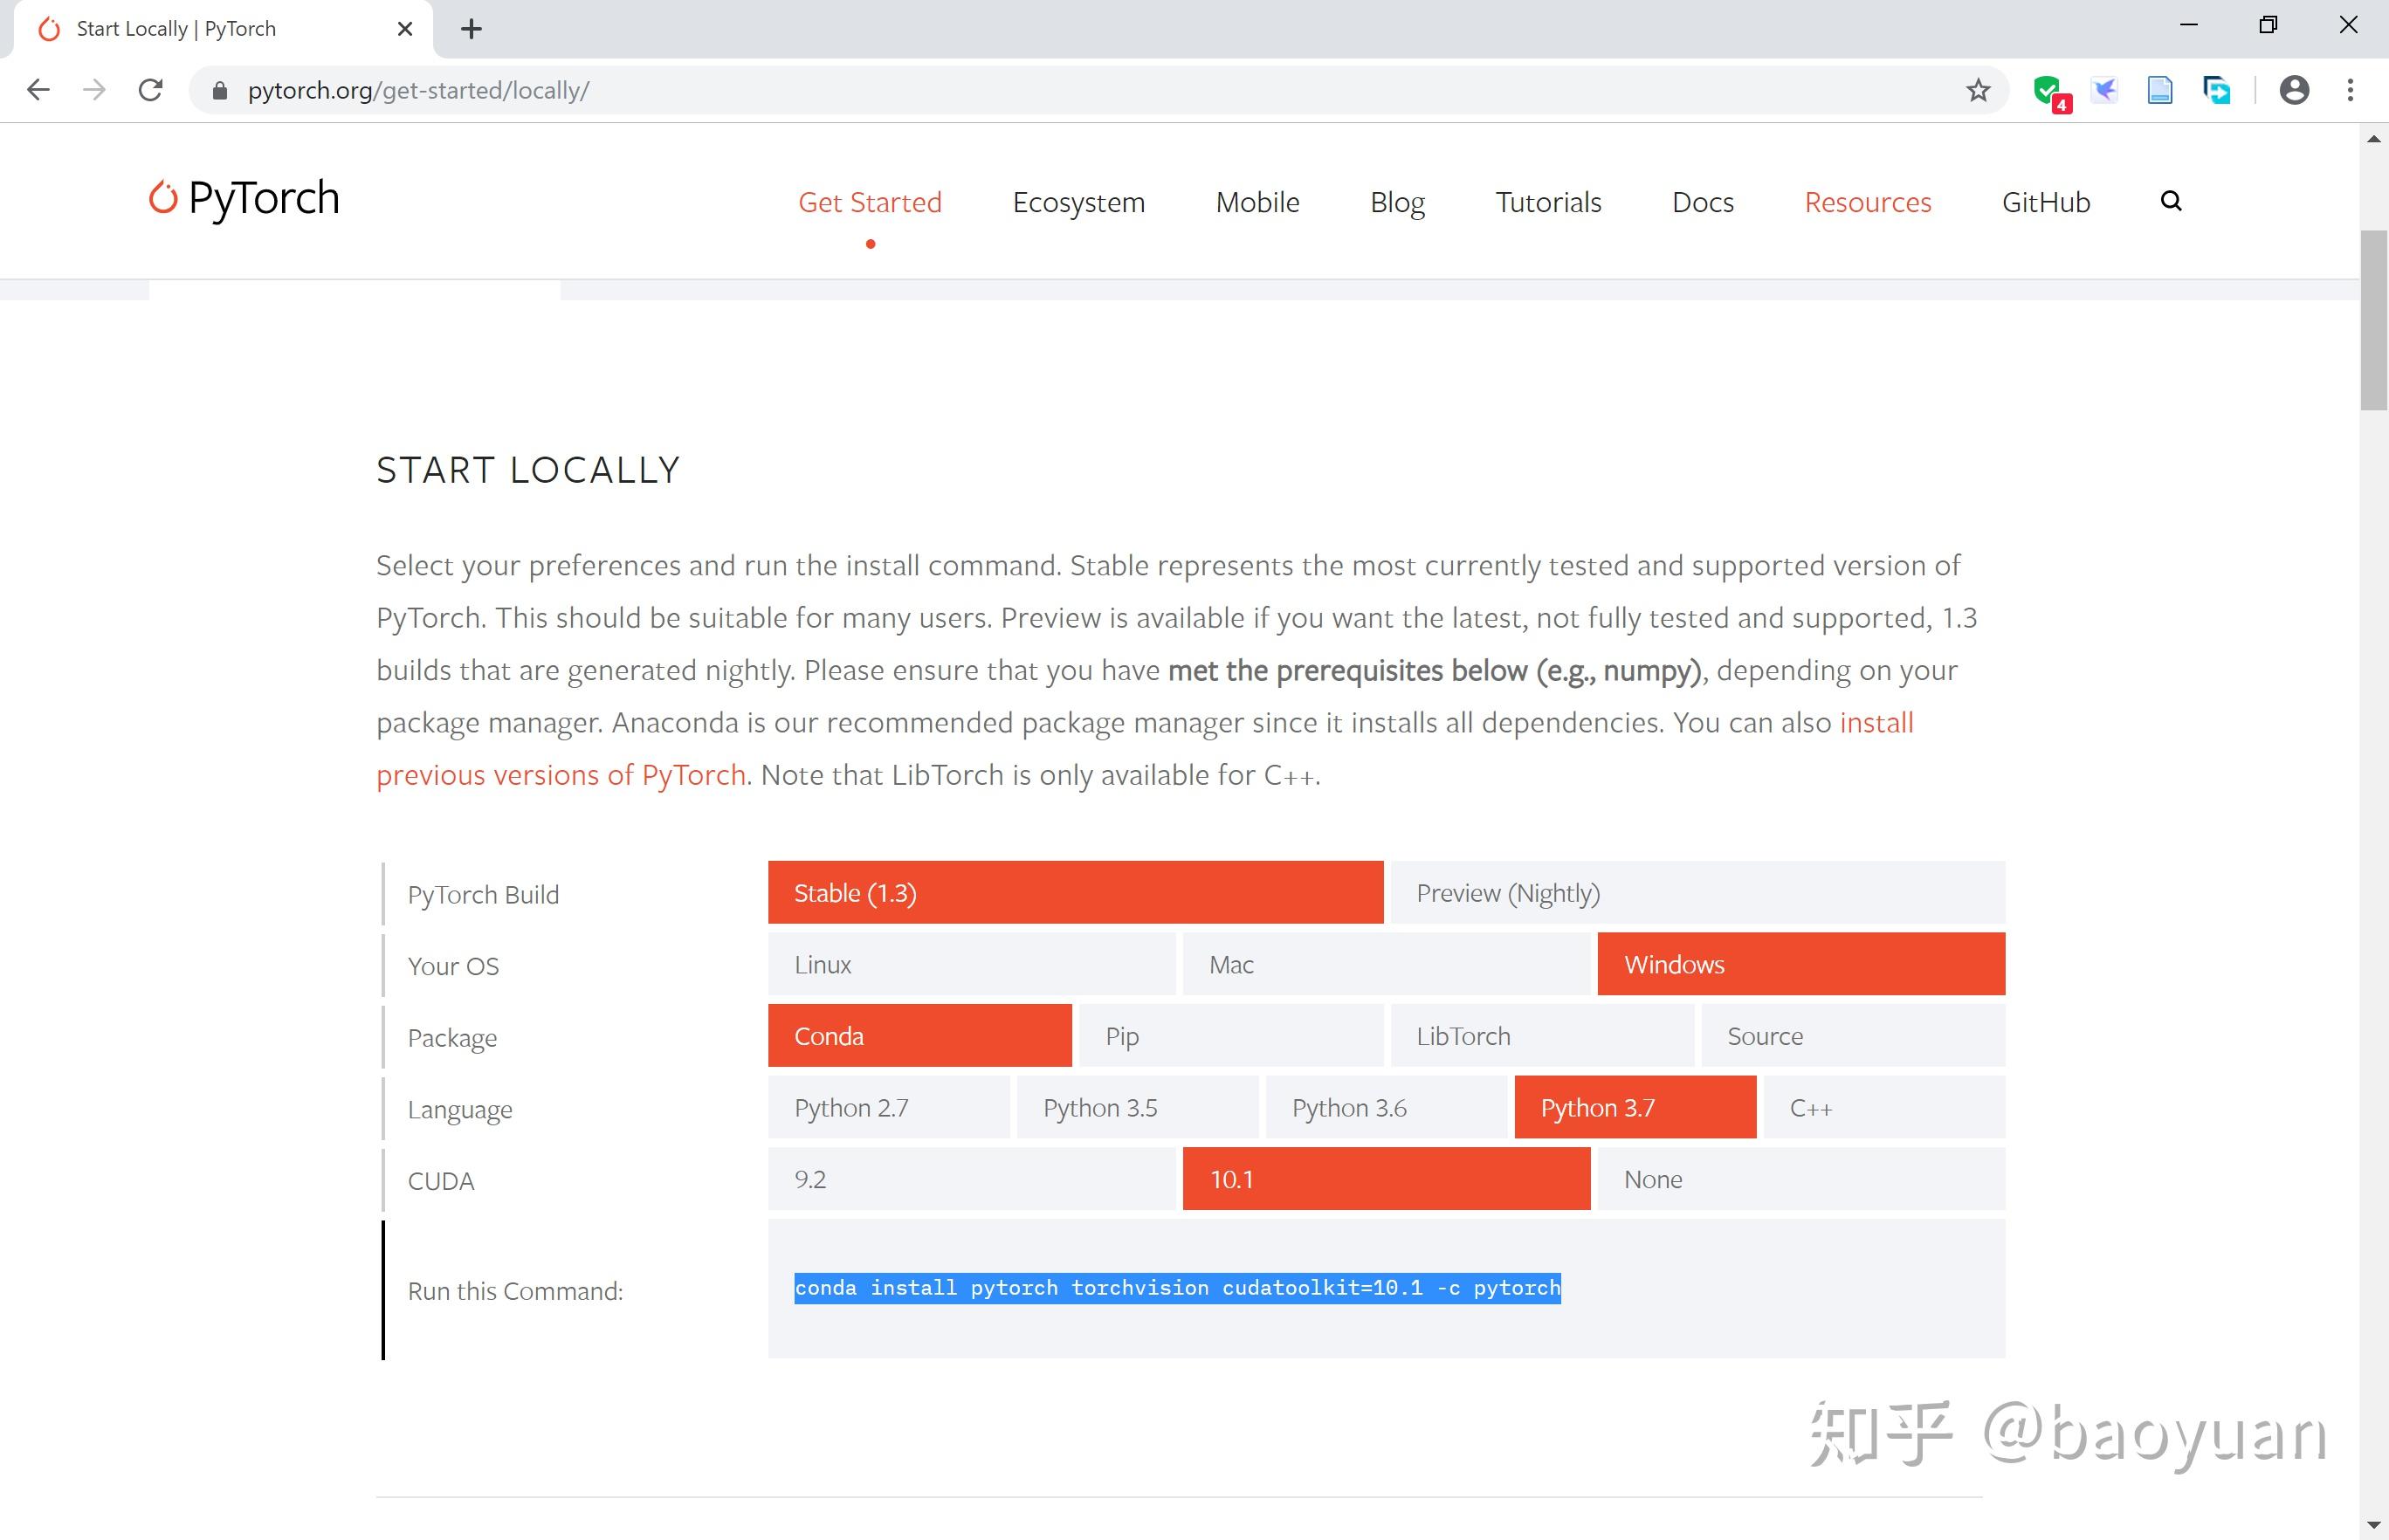Click the Chrome menu three-dots icon

pyautogui.click(x=2351, y=91)
